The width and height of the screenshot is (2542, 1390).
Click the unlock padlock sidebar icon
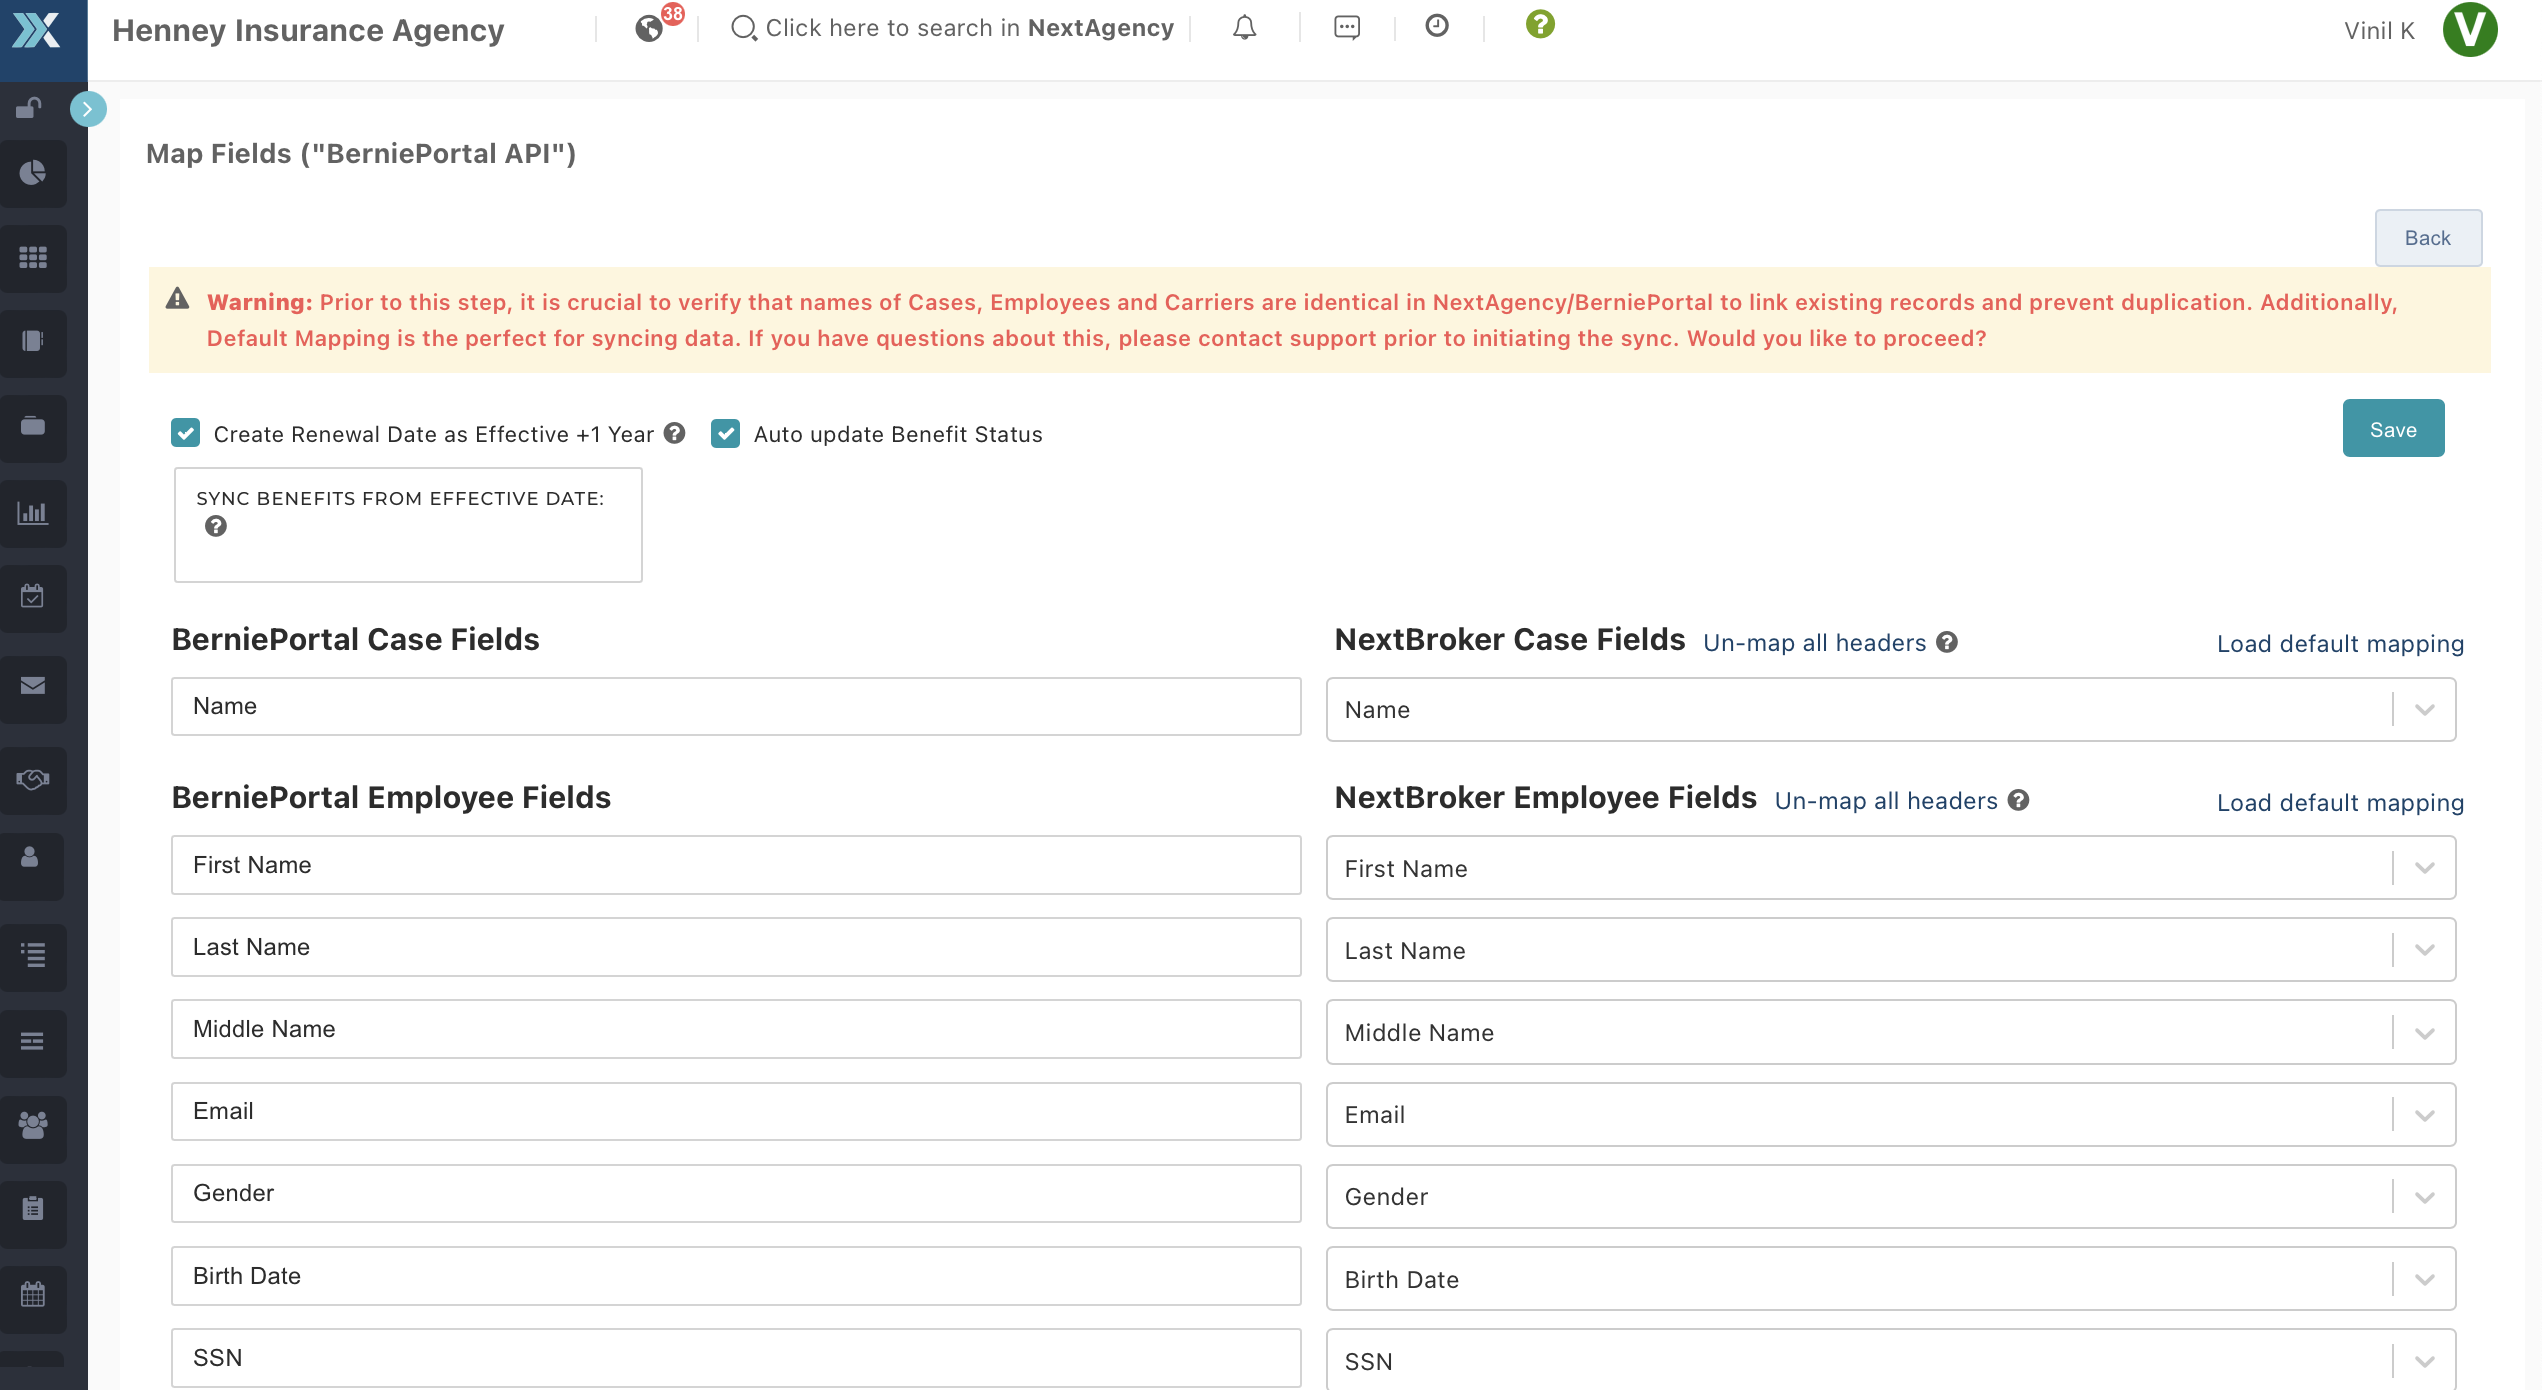click(30, 107)
